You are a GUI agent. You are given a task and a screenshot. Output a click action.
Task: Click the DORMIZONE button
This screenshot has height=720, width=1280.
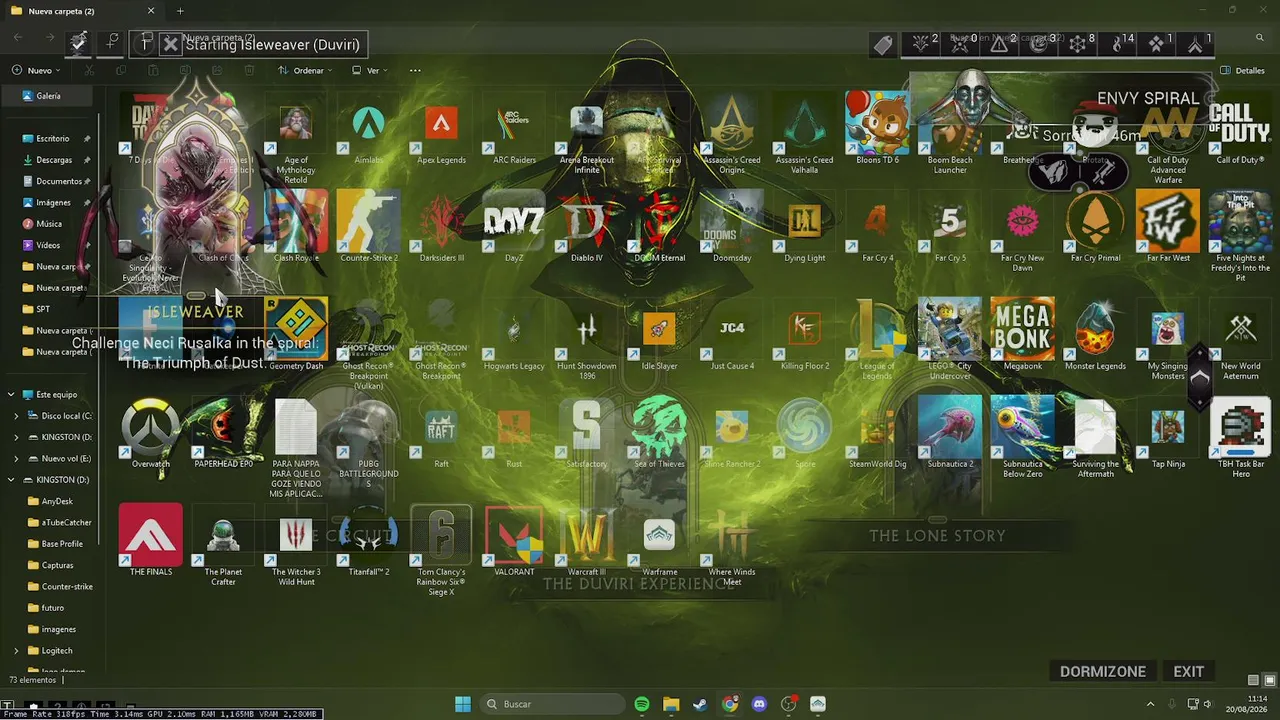click(1103, 672)
